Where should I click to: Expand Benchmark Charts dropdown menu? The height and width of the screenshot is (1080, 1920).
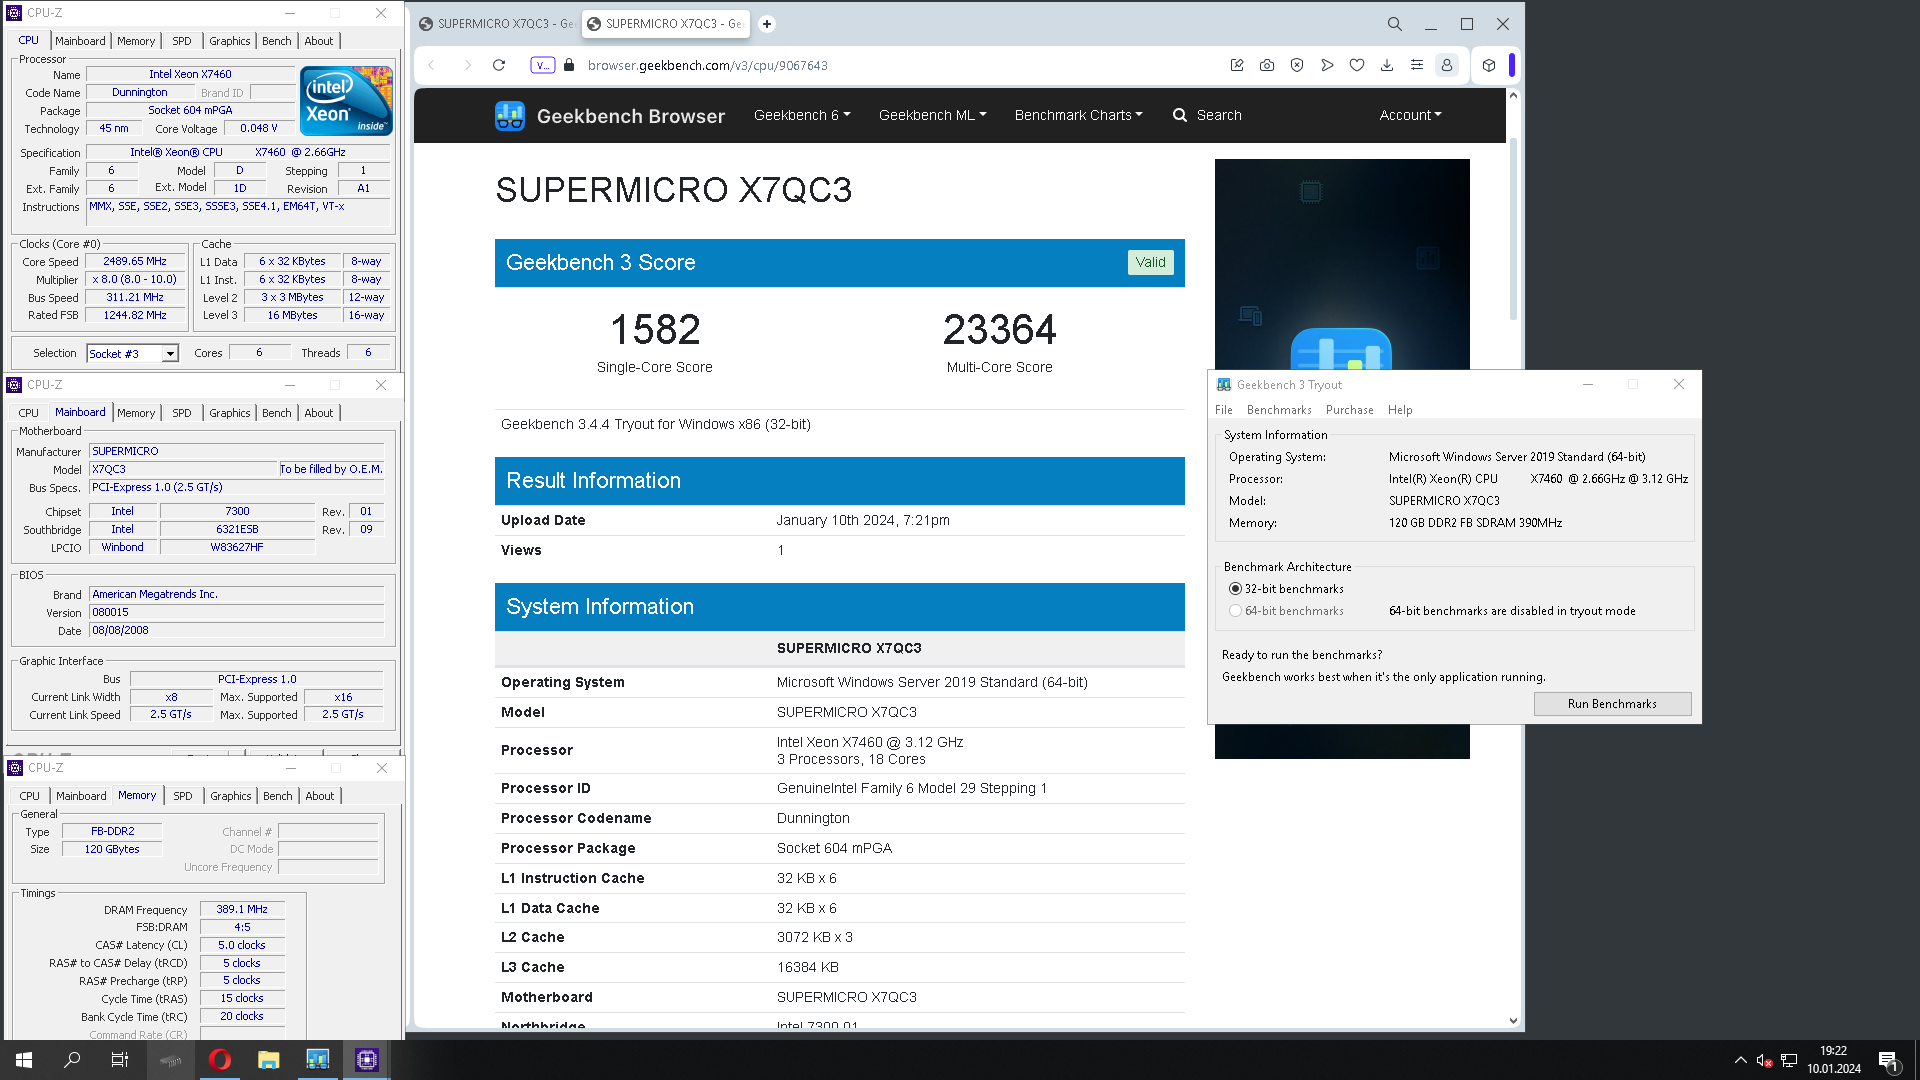(1078, 115)
